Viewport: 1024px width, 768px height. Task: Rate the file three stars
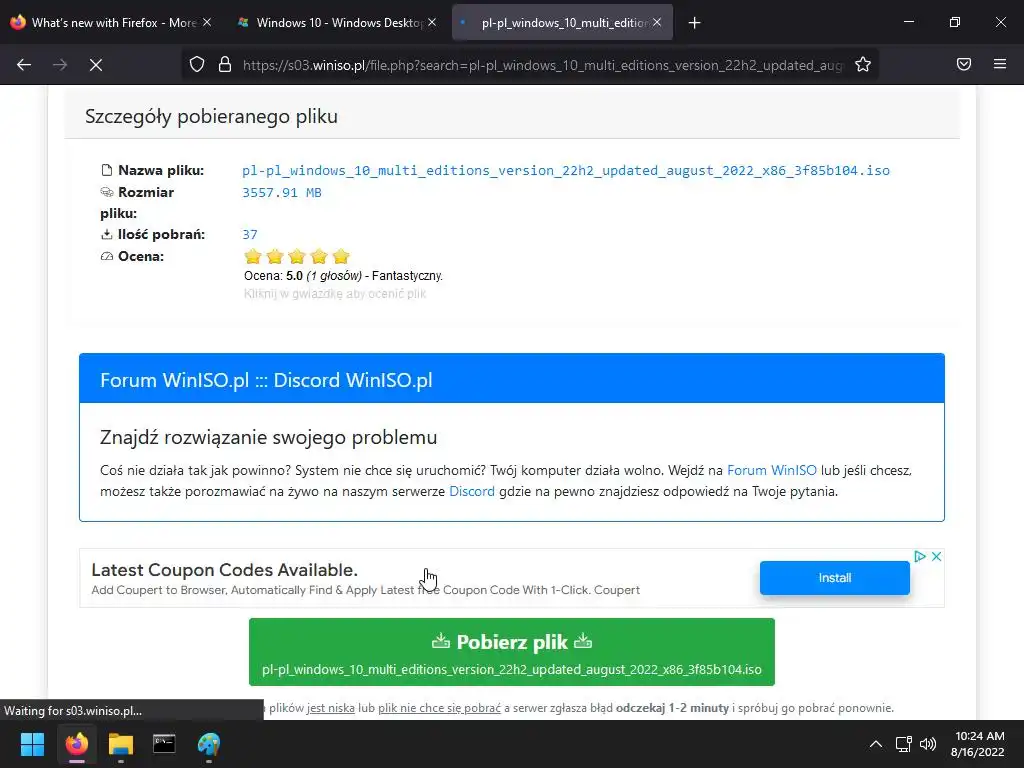pos(297,256)
